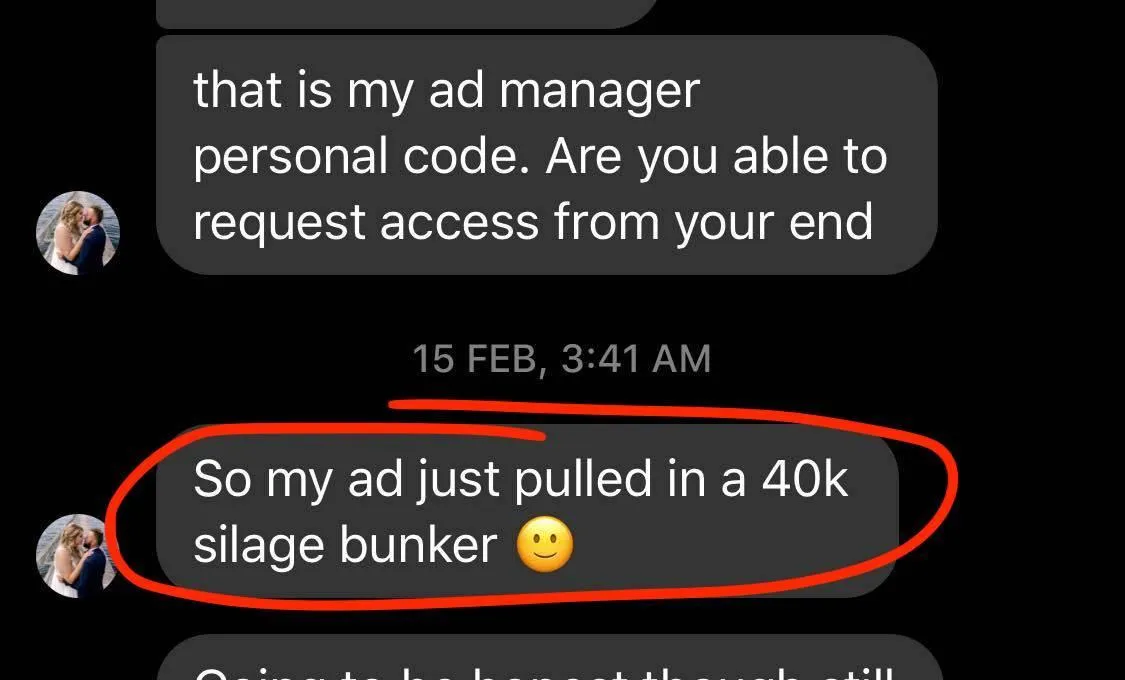Click the smiley face emoji
1125x680 pixels.
pyautogui.click(x=545, y=545)
